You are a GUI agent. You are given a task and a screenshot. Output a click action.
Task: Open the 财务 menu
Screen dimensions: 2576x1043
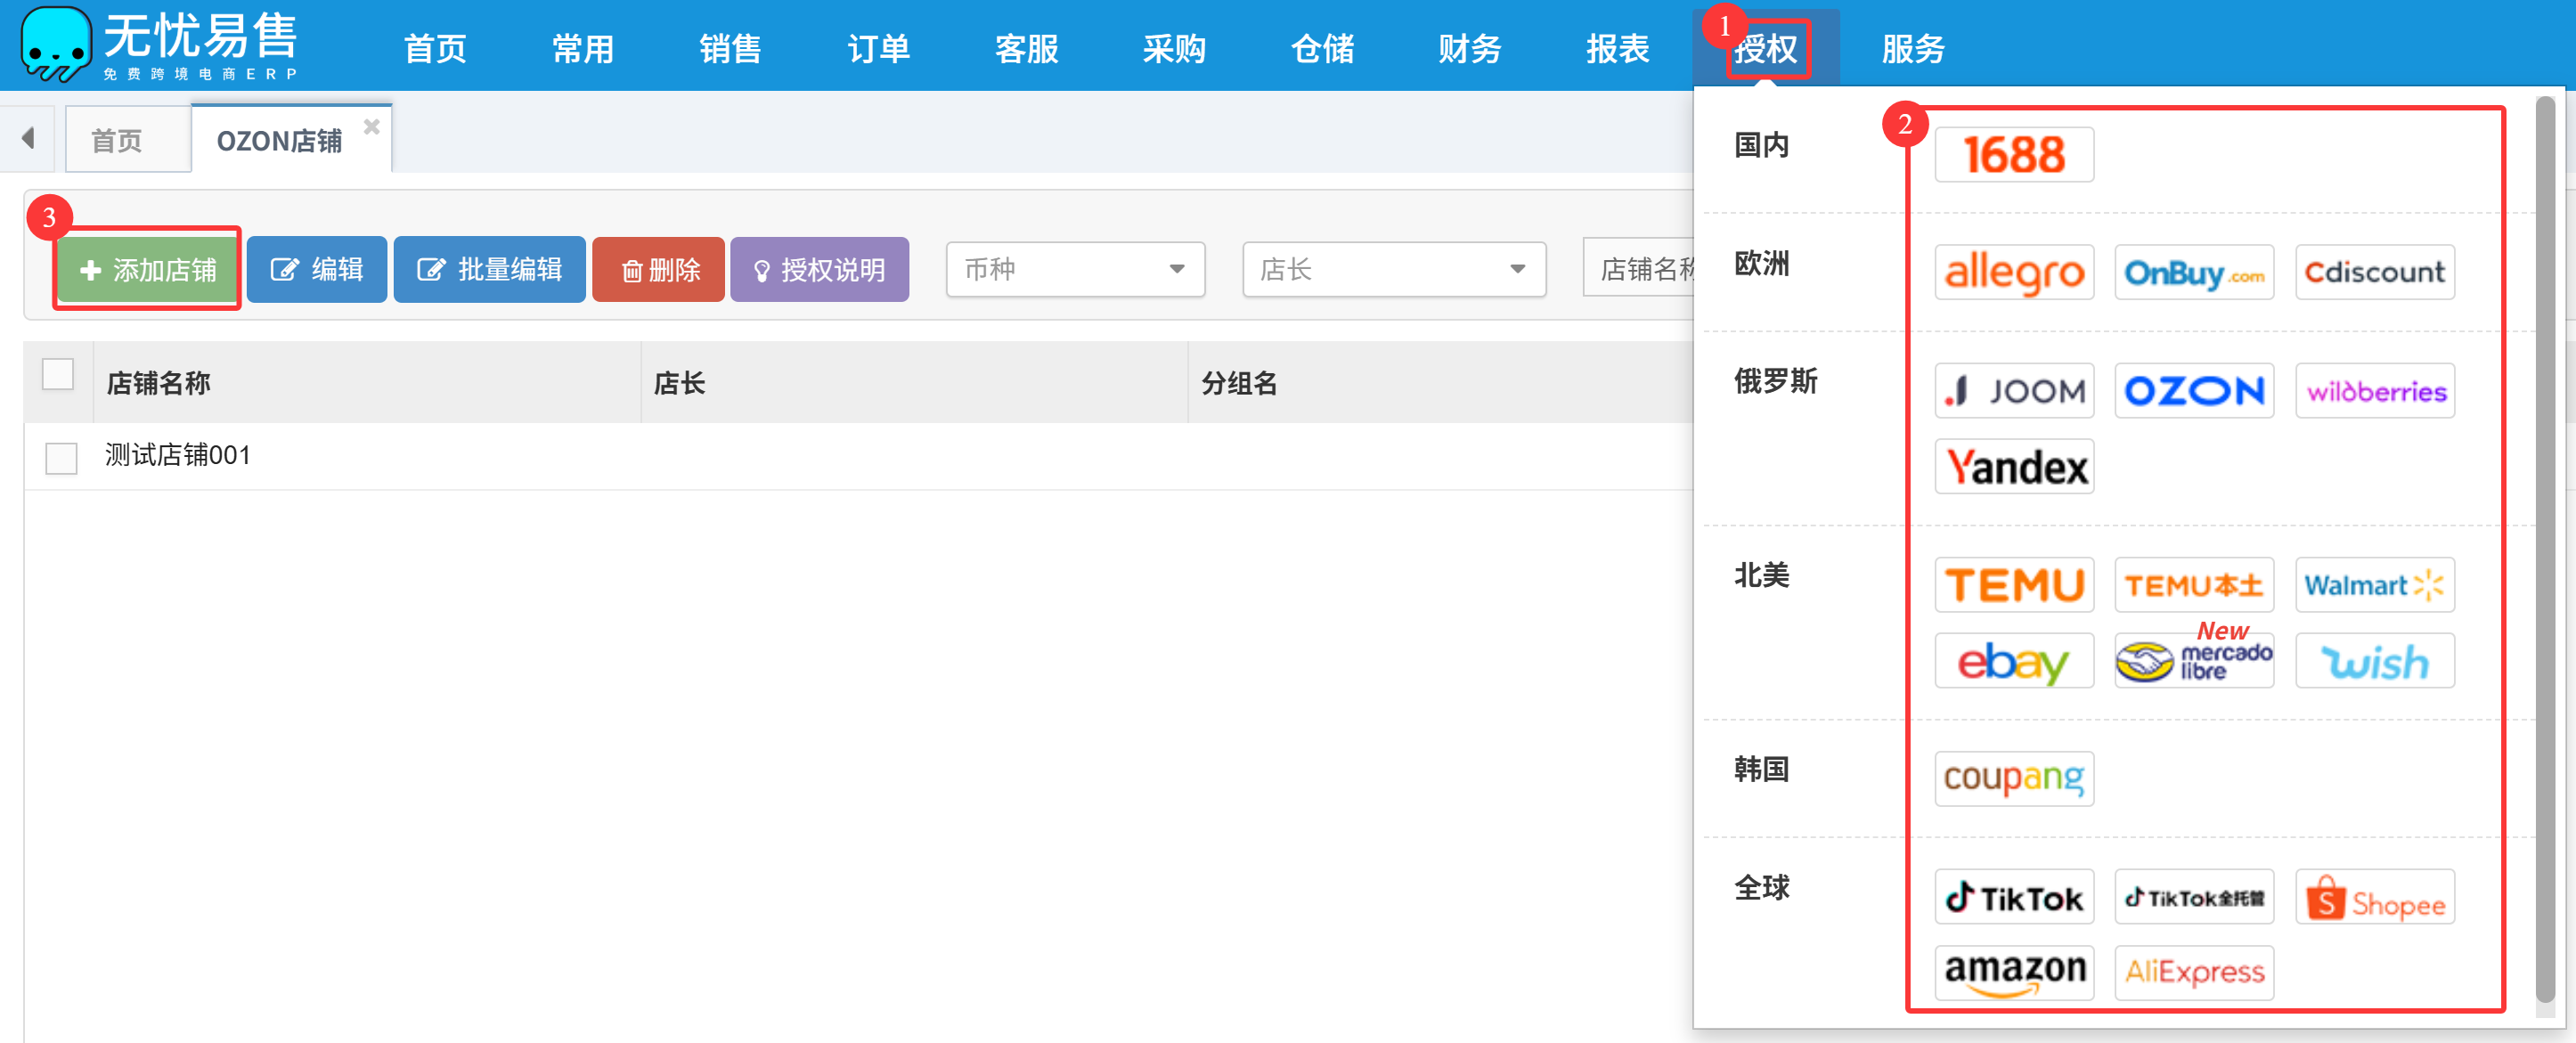1469,48
